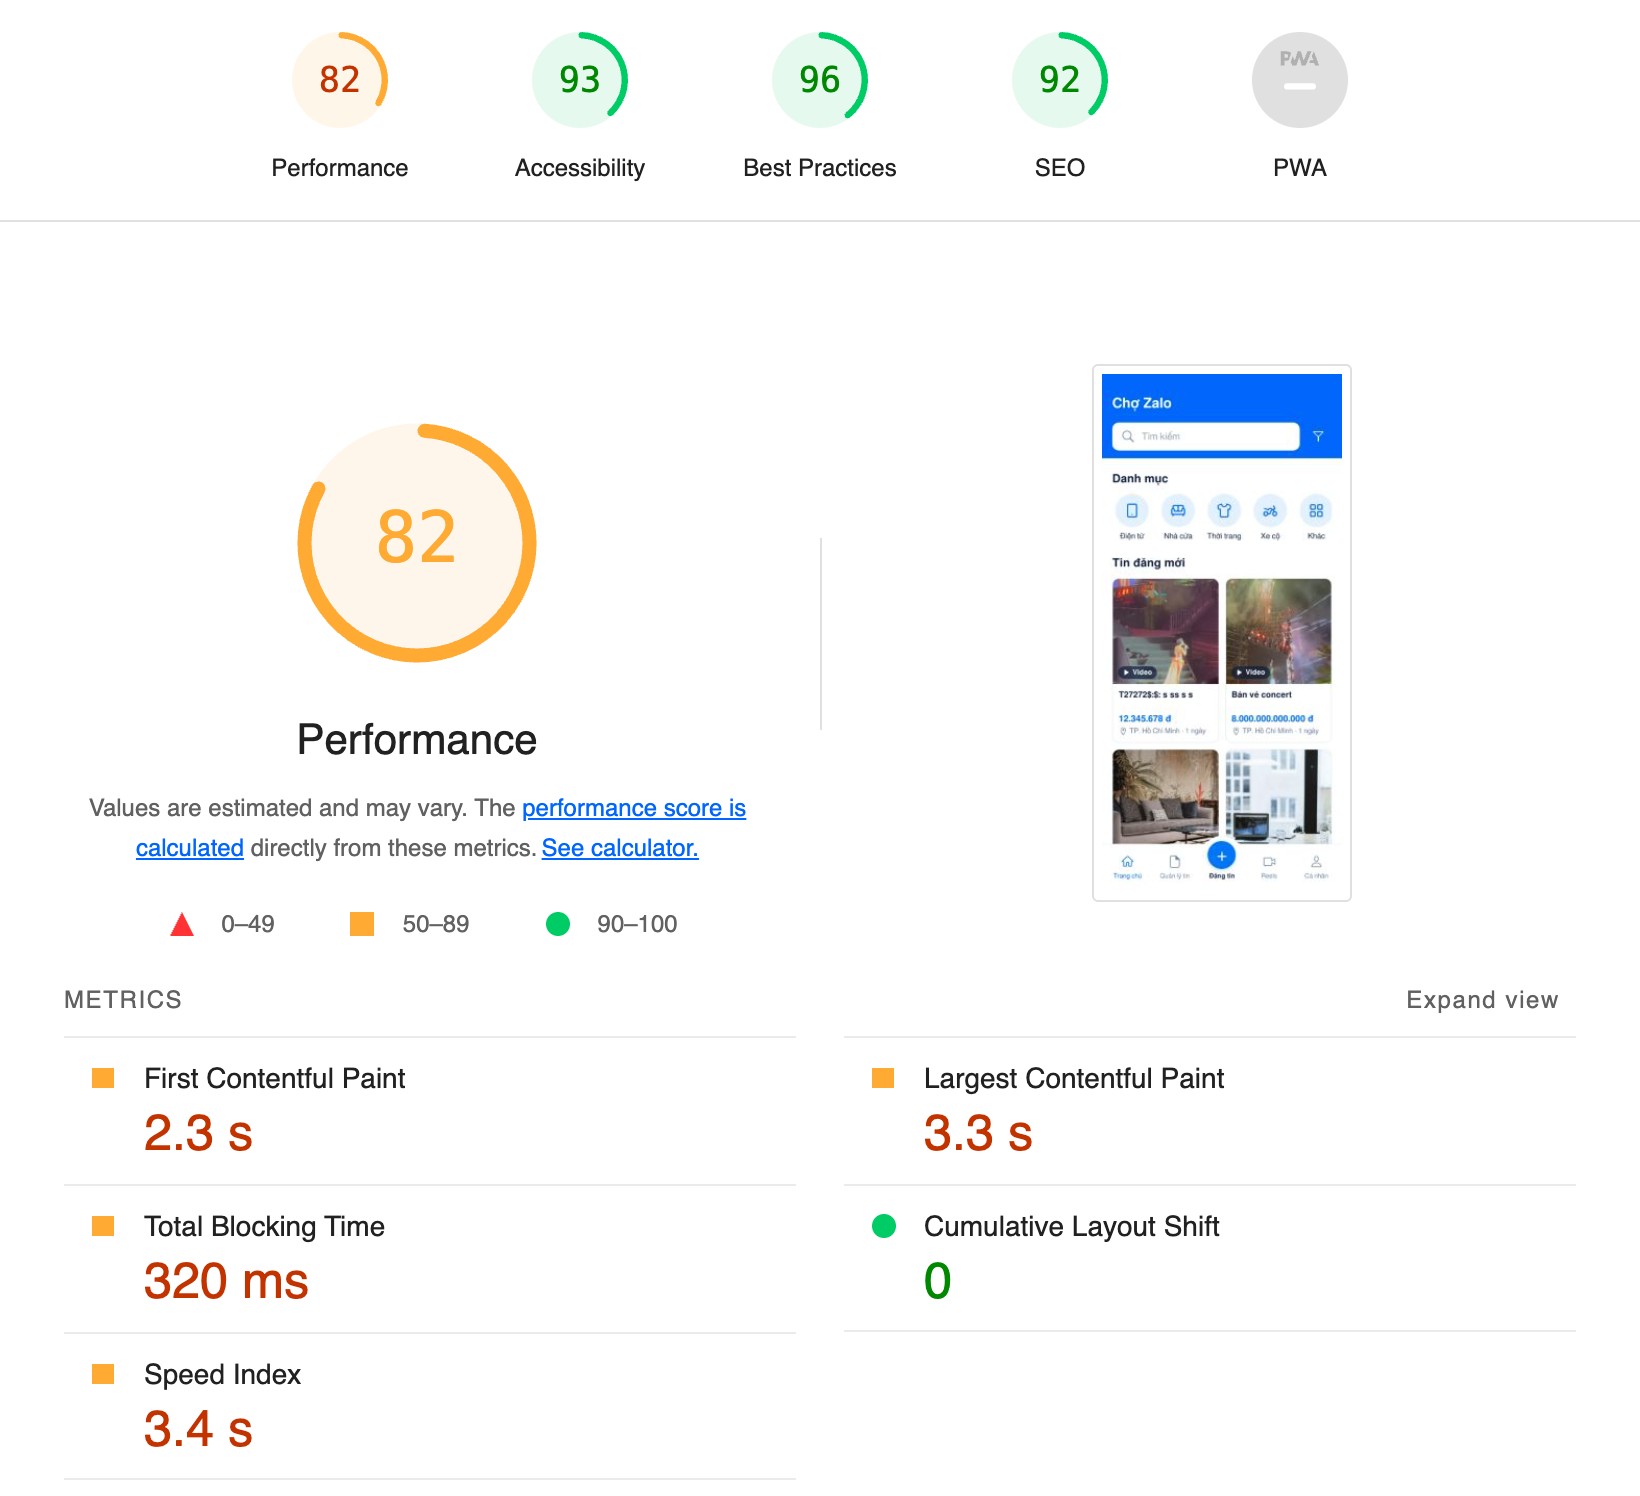Click the "0" Cumulative Layout Shift value

938,1281
